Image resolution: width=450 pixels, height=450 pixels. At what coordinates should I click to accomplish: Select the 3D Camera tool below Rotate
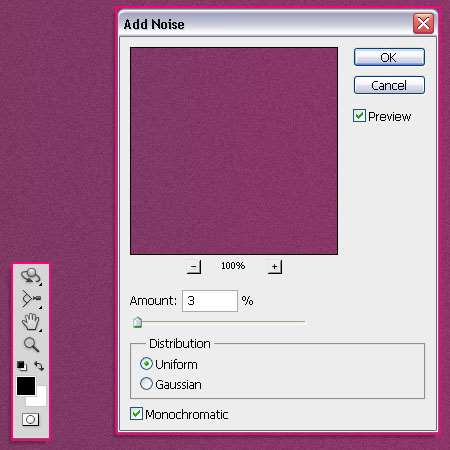tap(31, 299)
